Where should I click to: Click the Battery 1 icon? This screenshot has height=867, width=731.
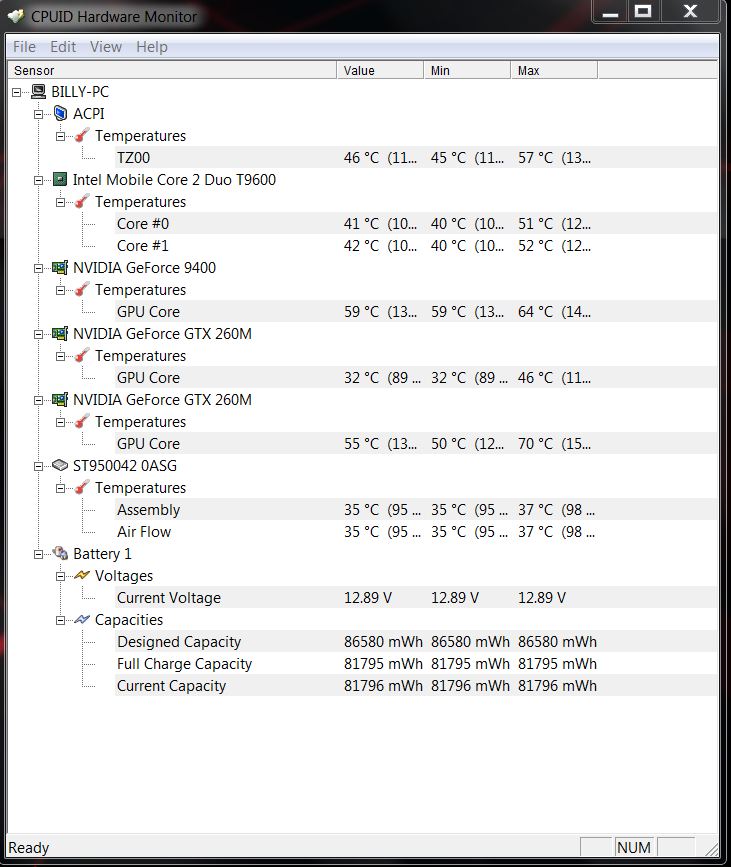[x=60, y=554]
